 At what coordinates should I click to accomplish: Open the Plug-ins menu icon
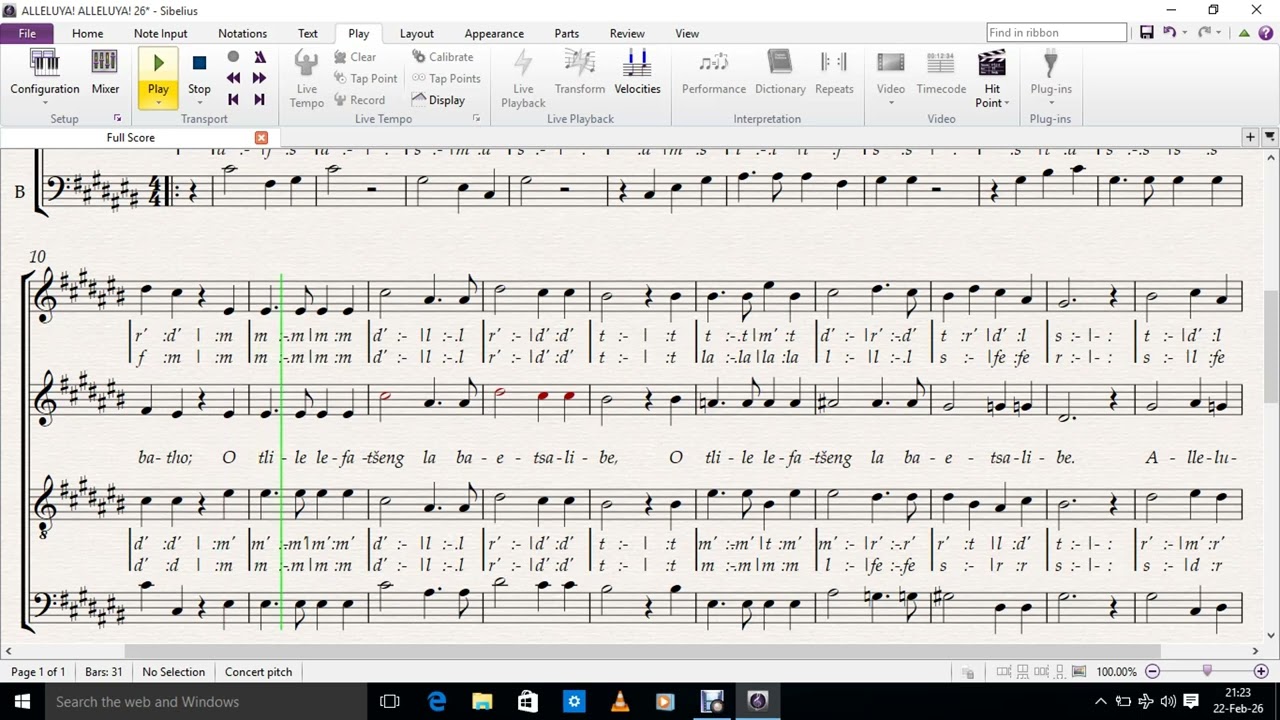(x=1050, y=64)
